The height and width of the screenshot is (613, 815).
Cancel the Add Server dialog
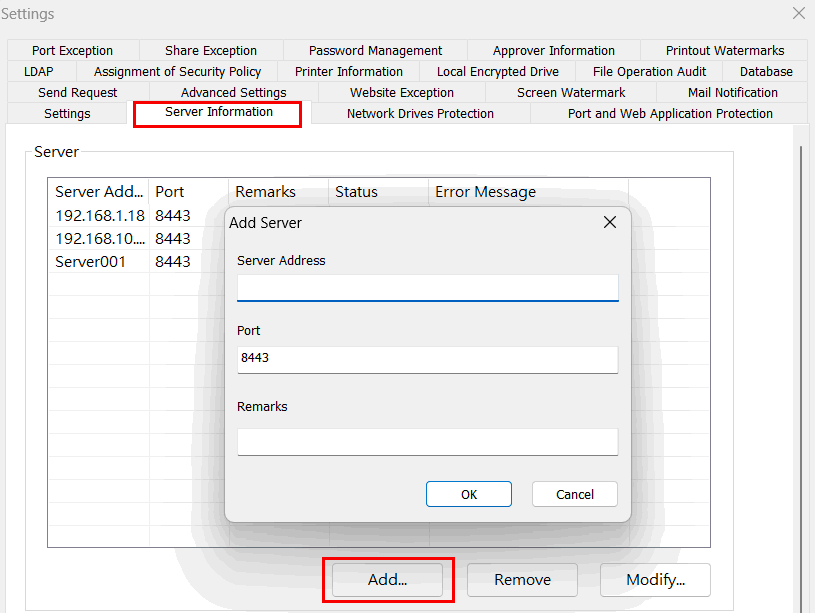pos(574,494)
